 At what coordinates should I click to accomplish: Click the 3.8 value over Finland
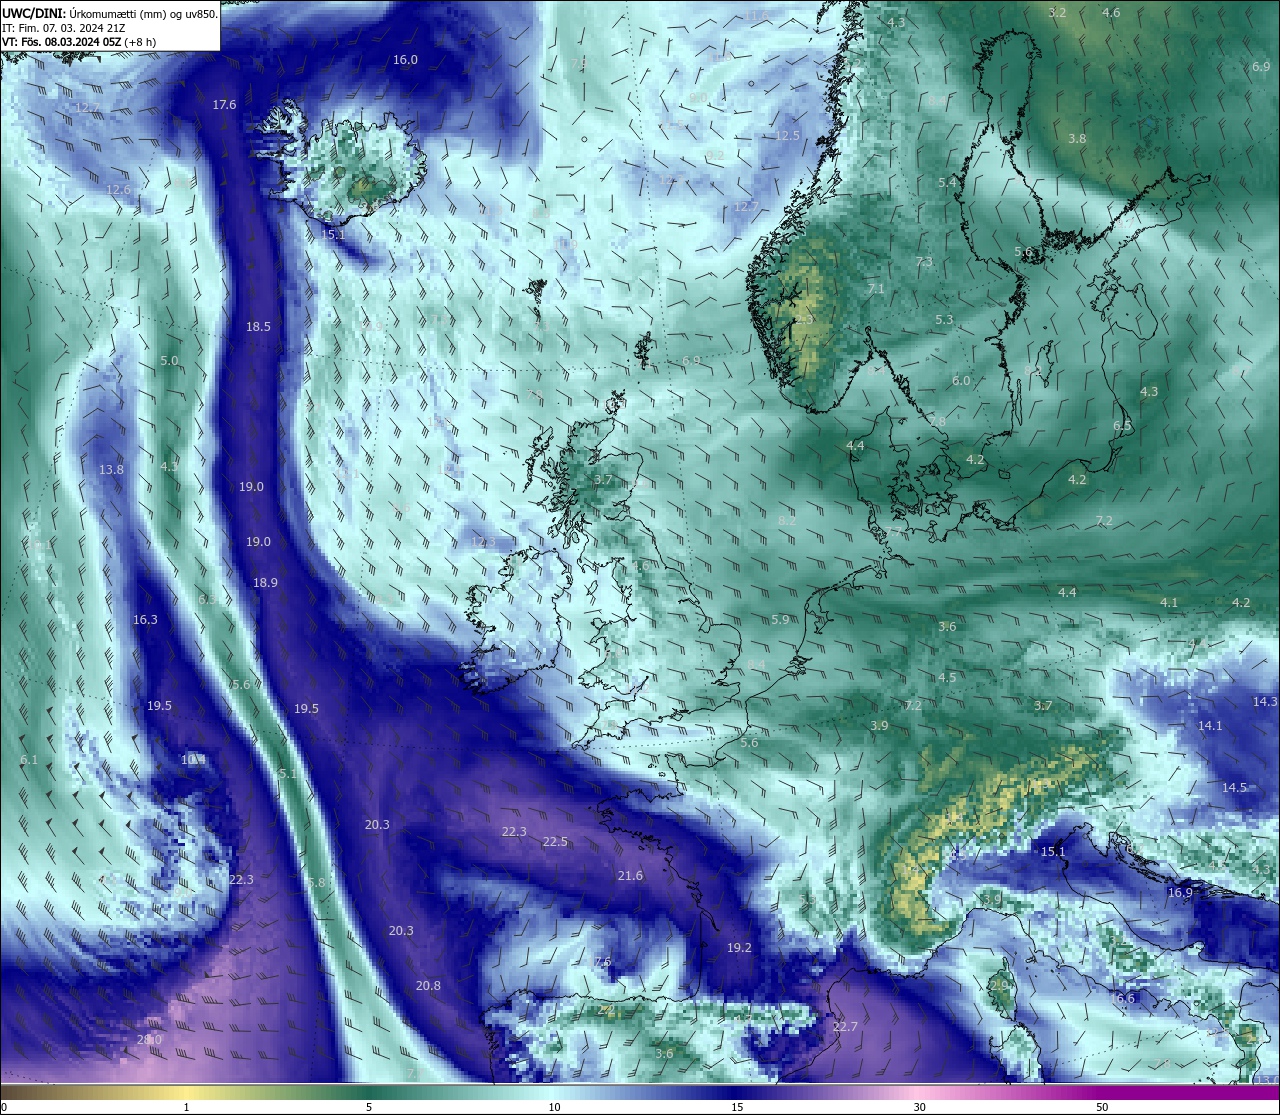click(x=1076, y=139)
